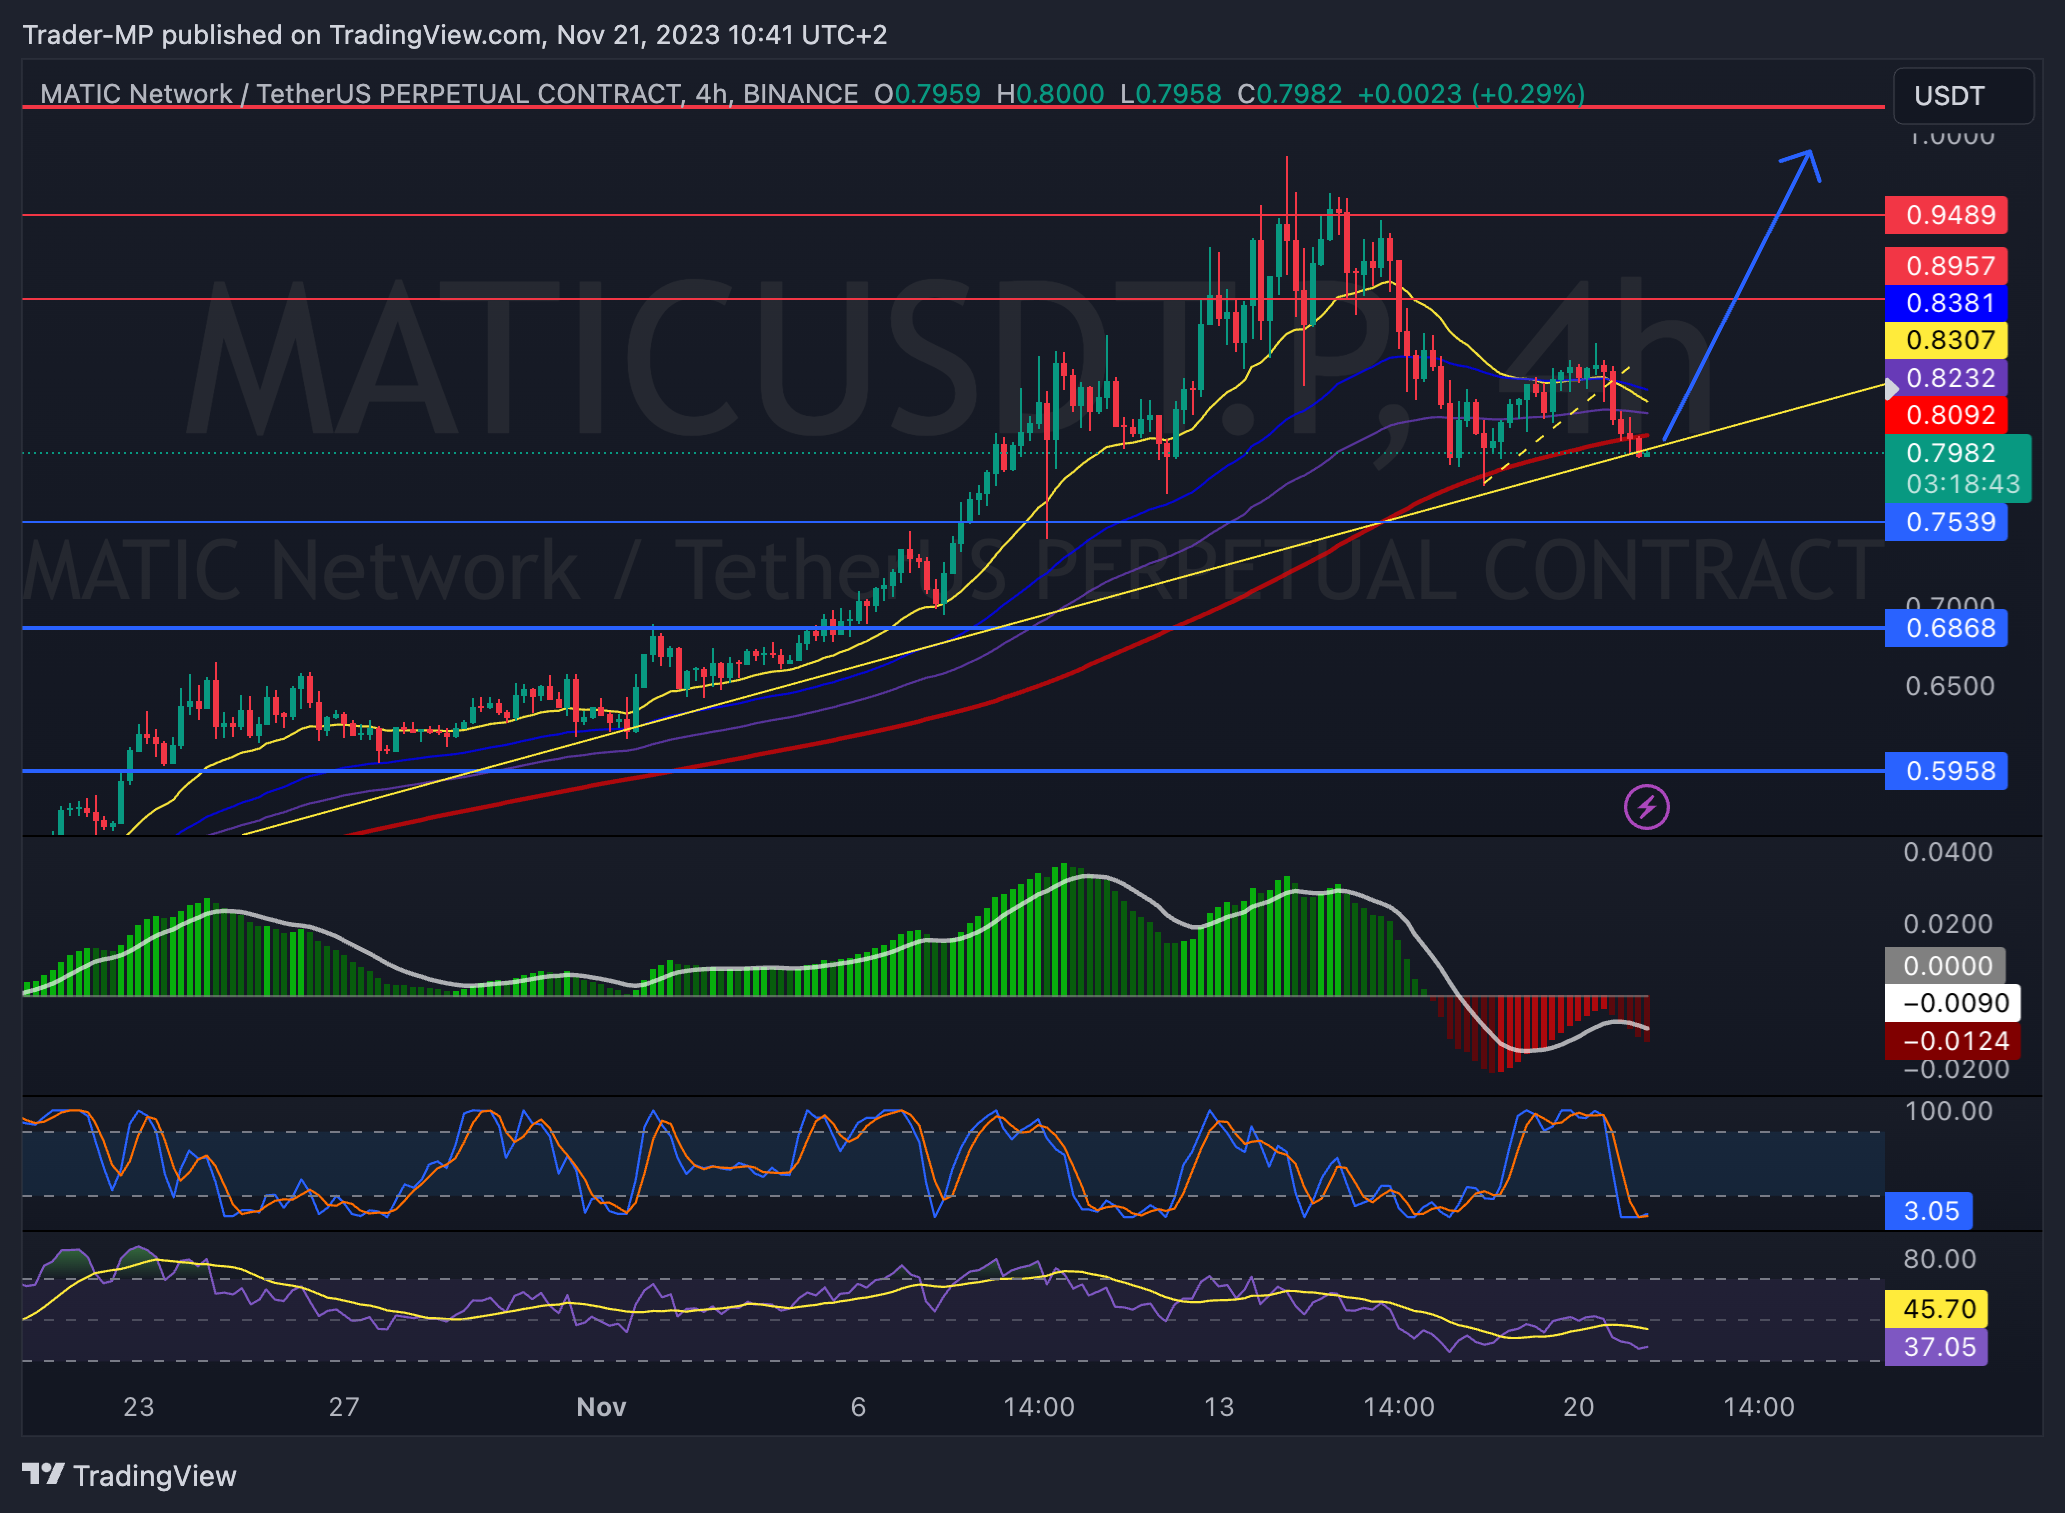The image size is (2065, 1513).
Task: Click the 80.00 RSI axis value
Action: (1940, 1259)
